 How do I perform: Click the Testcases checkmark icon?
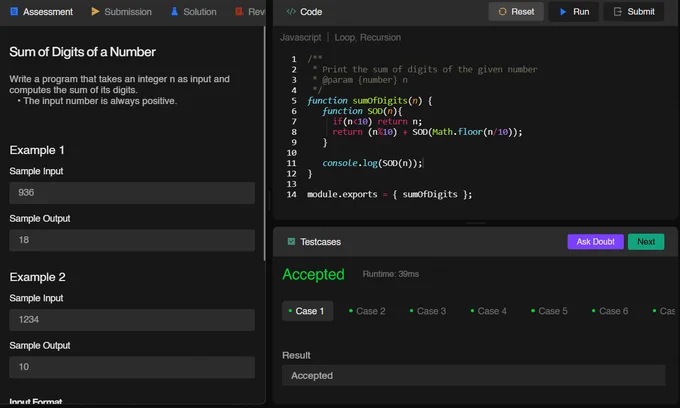pos(291,242)
